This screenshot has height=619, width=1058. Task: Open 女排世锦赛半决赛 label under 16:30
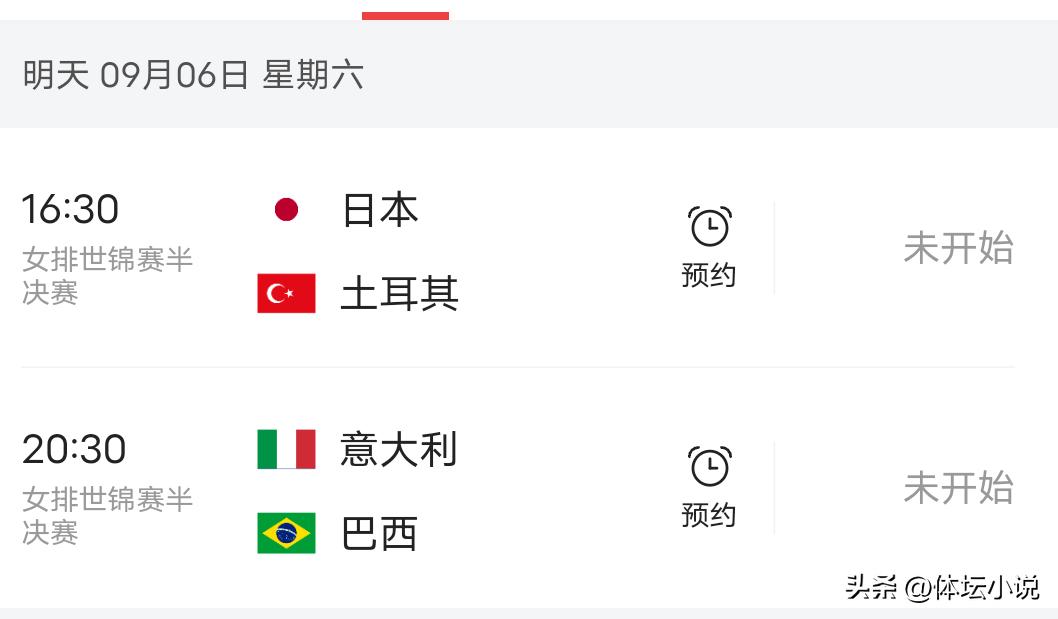coord(107,275)
